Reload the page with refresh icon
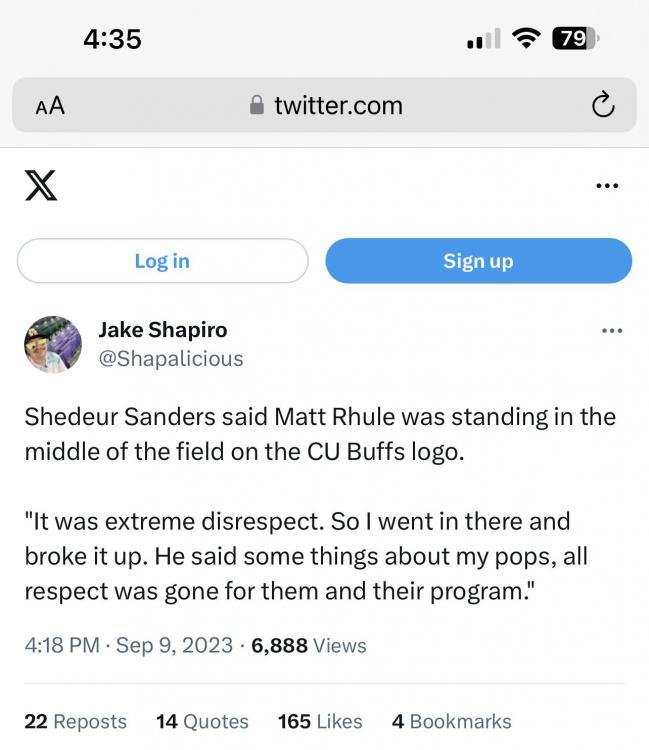Viewport: 649px width, 750px height. pyautogui.click(x=602, y=105)
